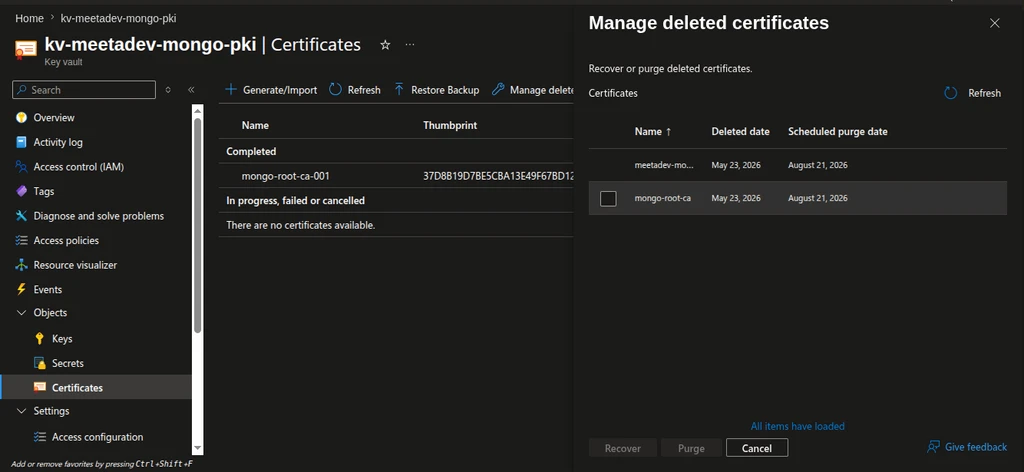
Task: Click the Events lightning bolt icon
Action: point(21,289)
